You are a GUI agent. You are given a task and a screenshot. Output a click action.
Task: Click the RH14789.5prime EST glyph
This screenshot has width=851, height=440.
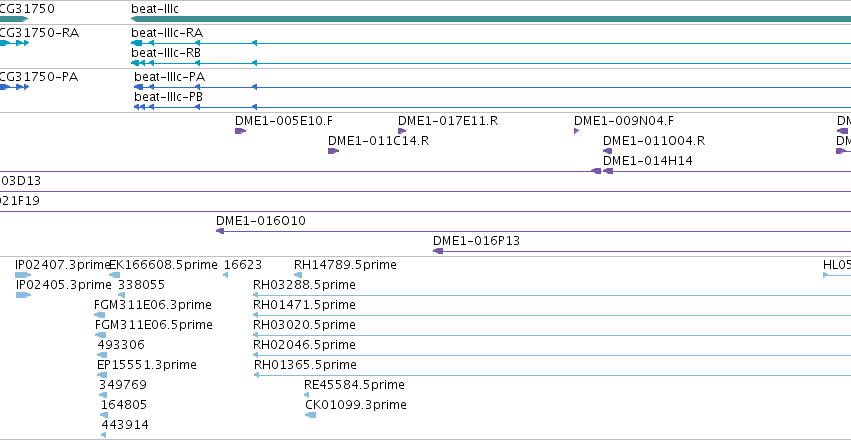[x=298, y=275]
